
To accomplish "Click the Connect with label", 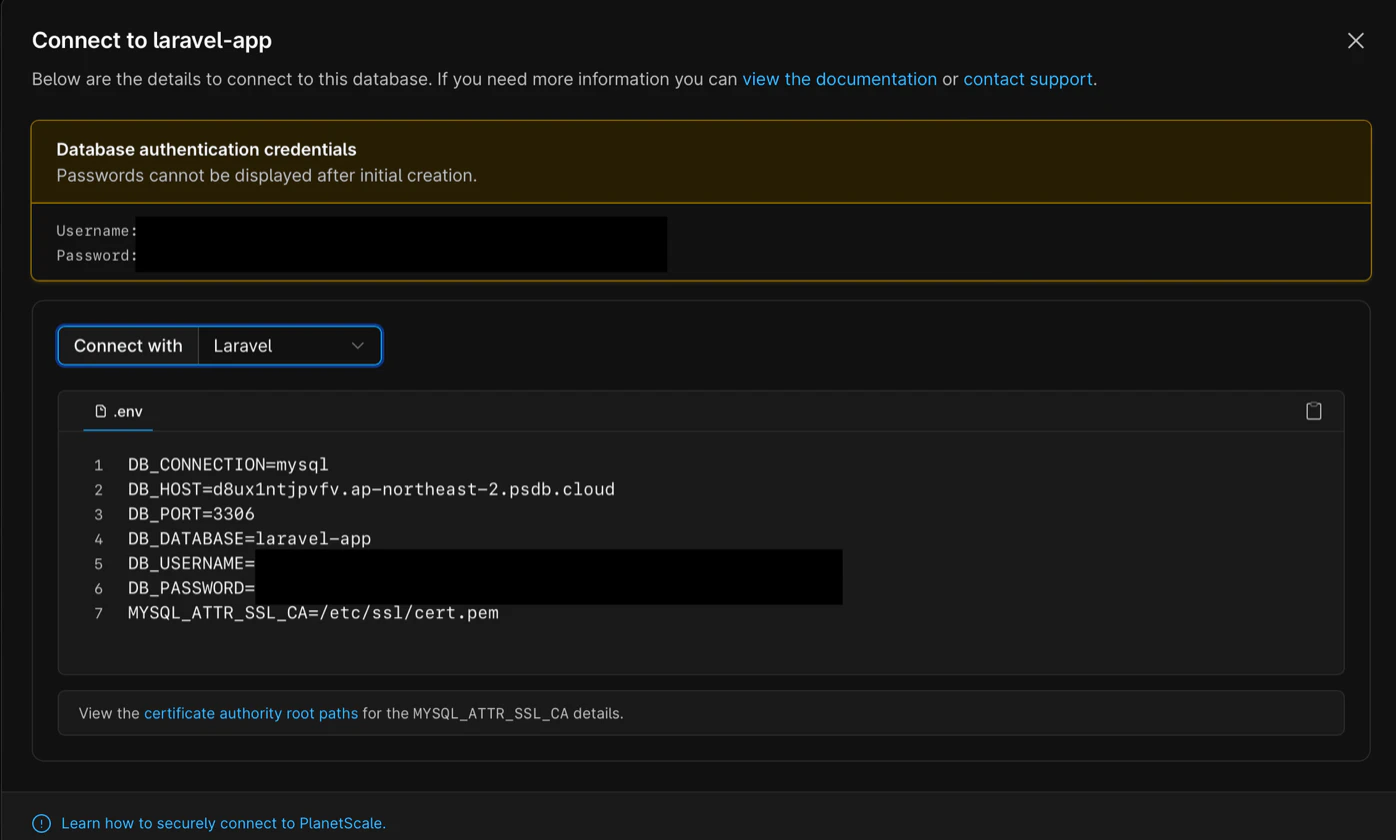I will point(128,346).
